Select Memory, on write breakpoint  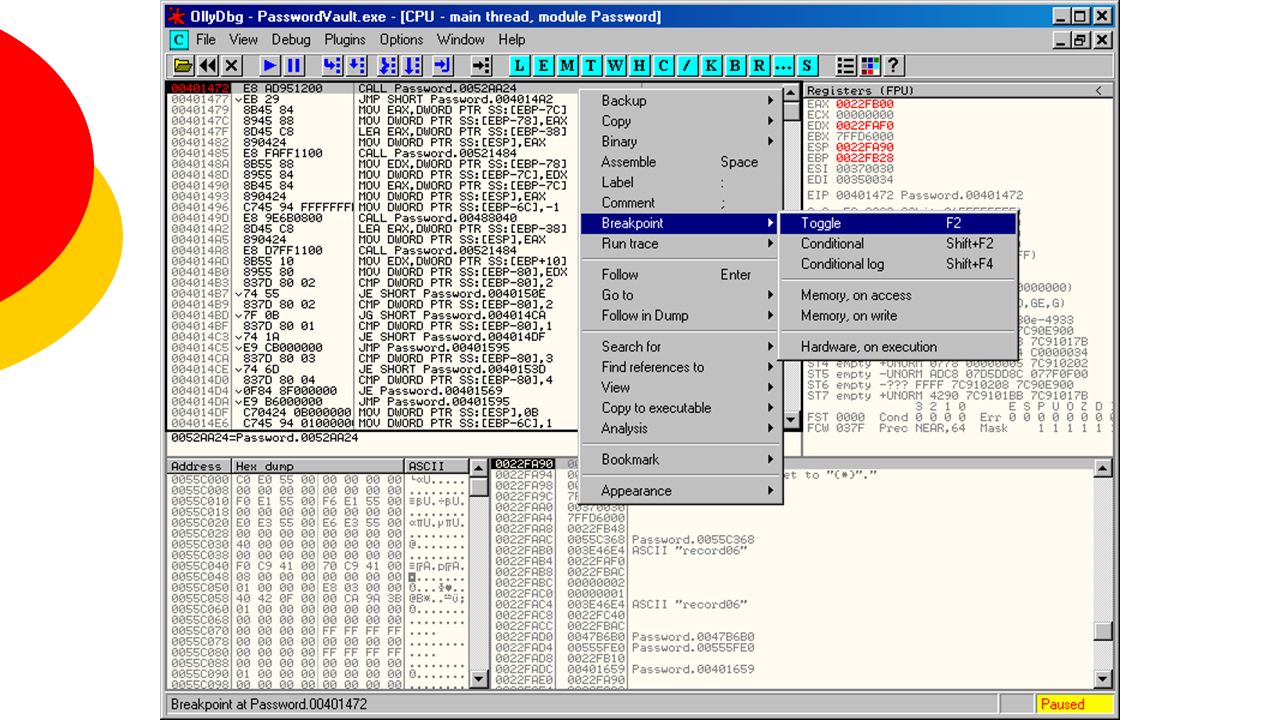point(898,315)
